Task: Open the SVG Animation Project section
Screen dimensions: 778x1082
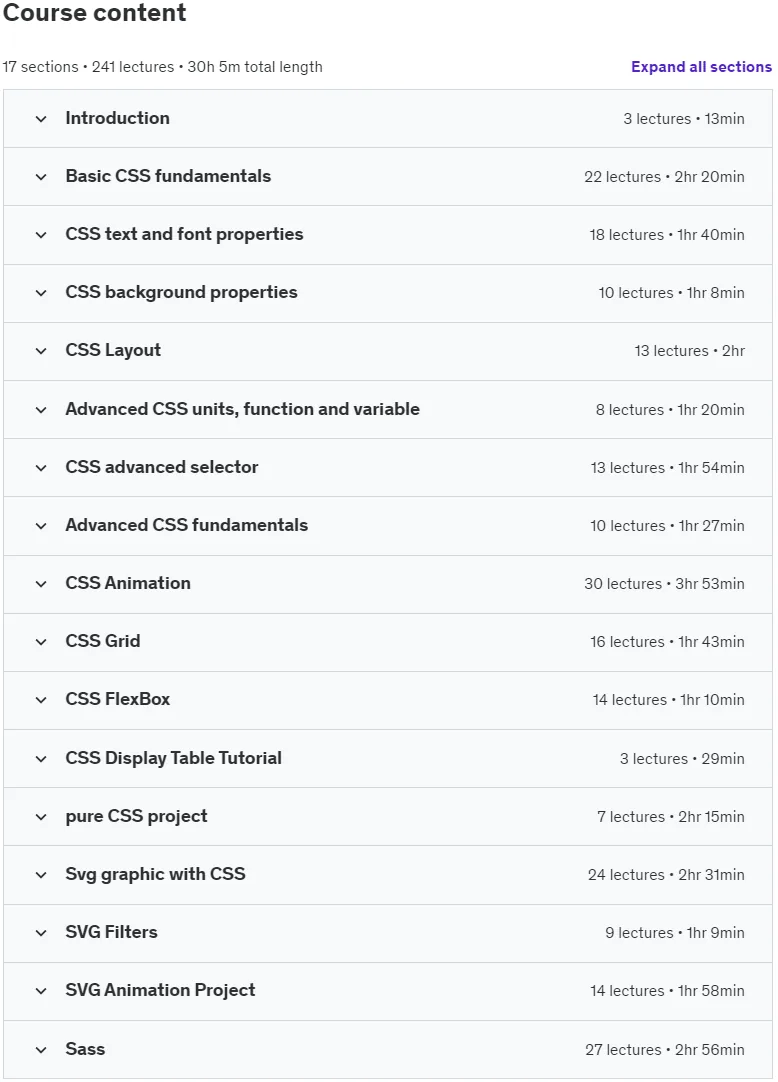Action: click(160, 990)
